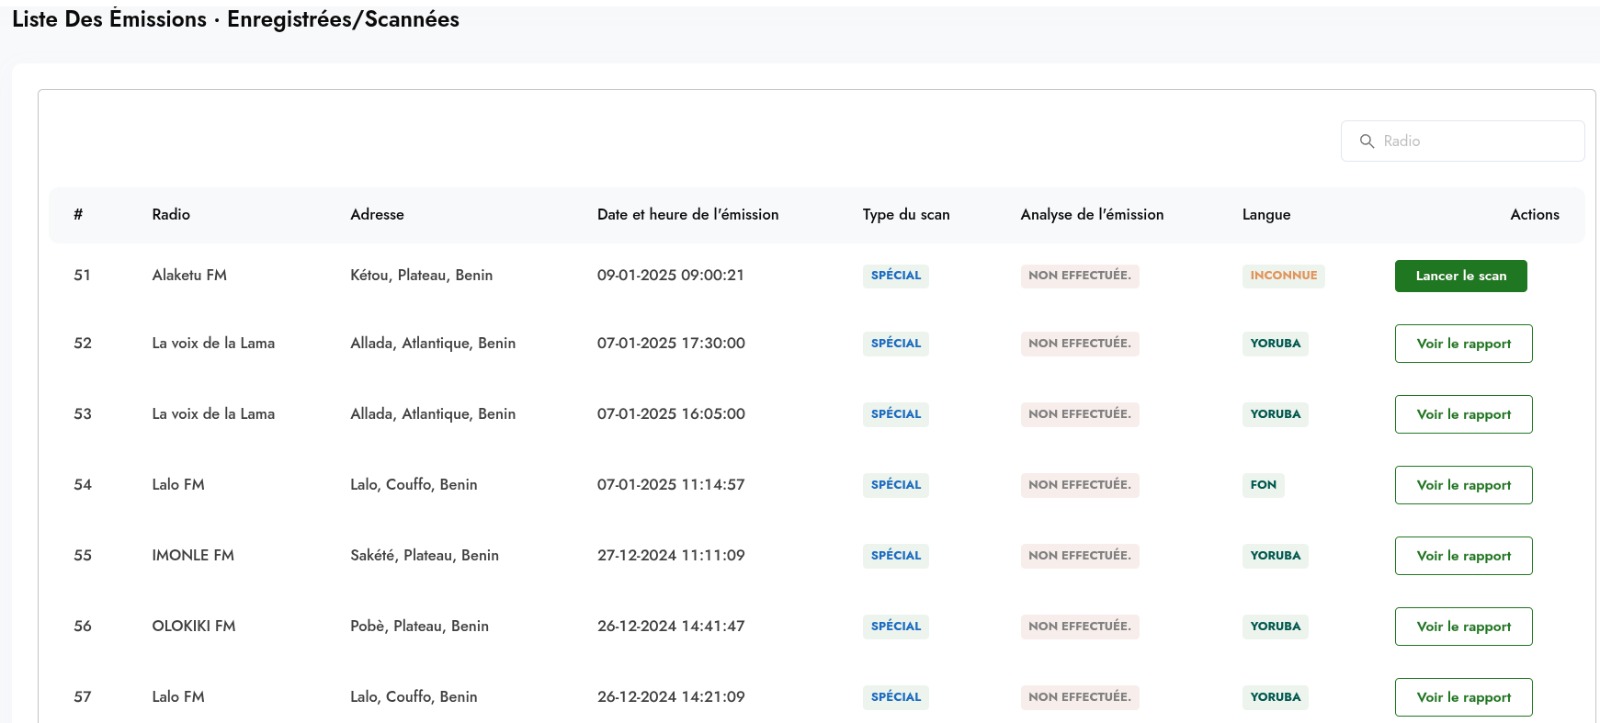Click the Langue column header

coord(1266,215)
